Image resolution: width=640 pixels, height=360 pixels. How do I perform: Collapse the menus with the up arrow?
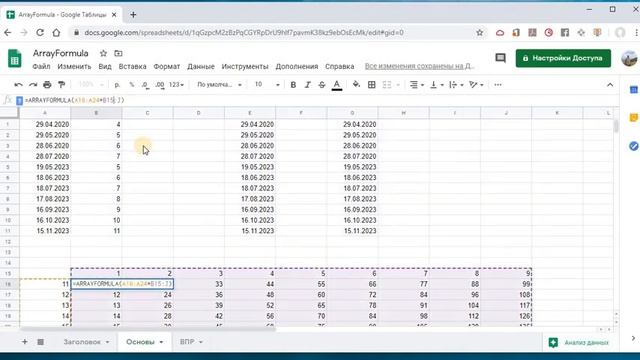[x=610, y=85]
